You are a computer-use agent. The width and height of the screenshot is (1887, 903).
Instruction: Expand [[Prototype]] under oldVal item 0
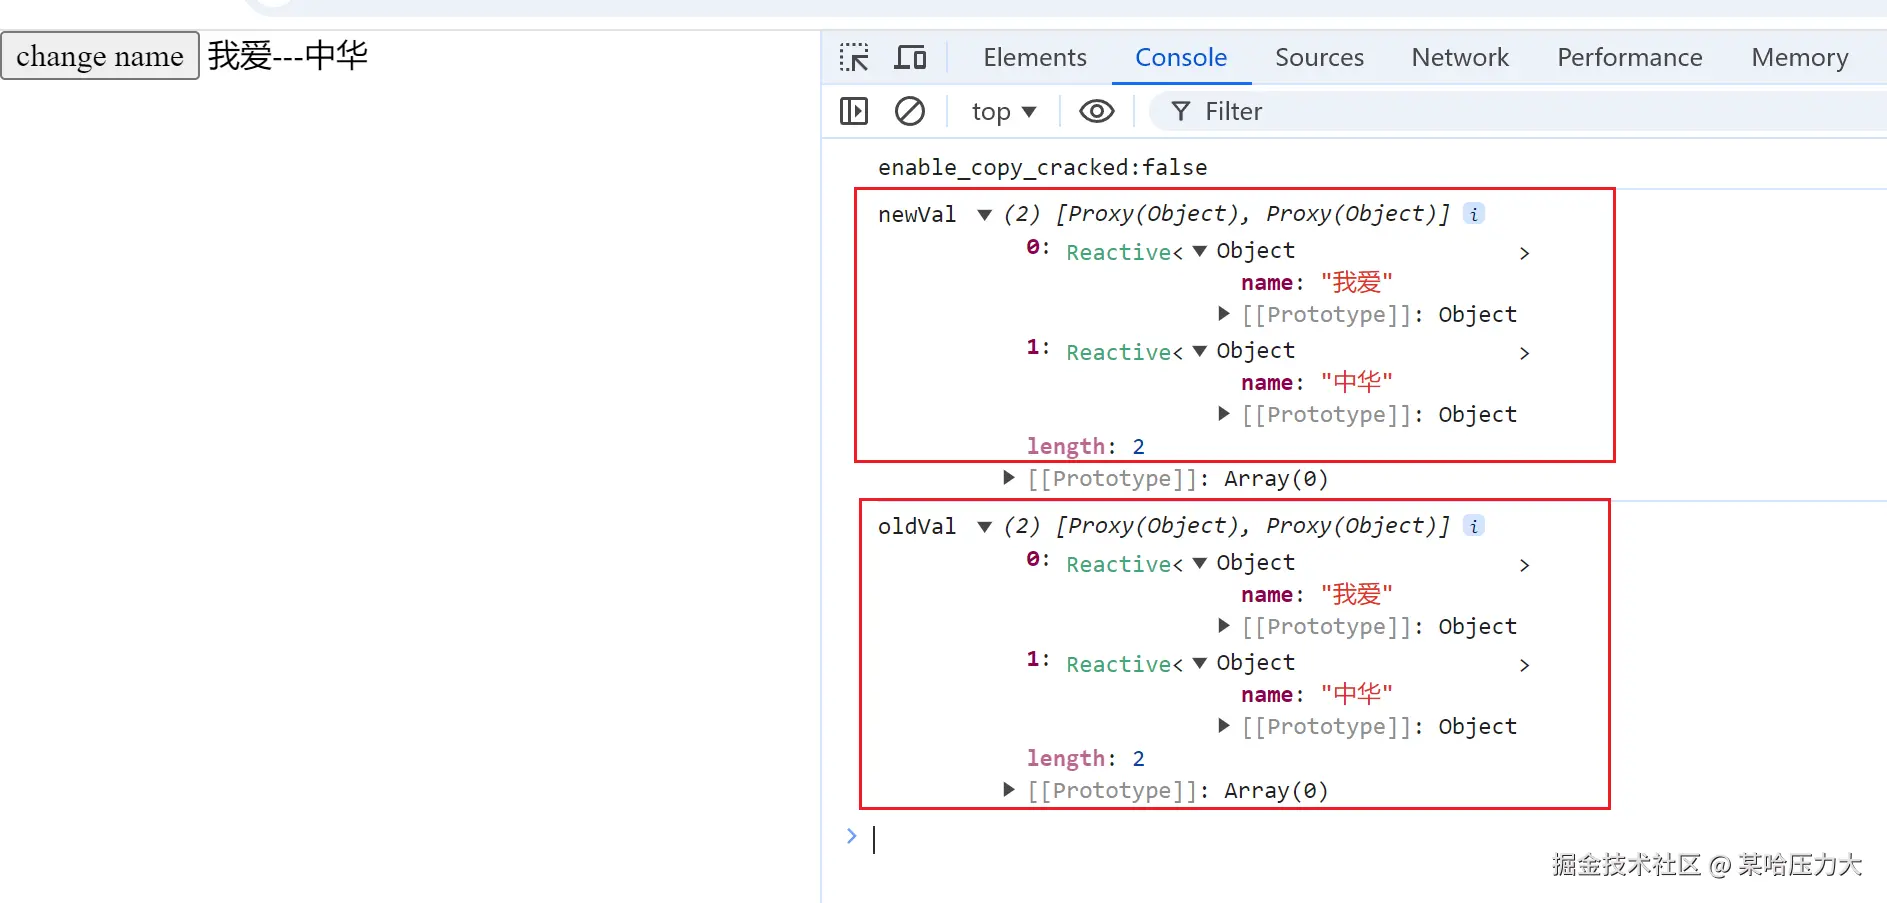[x=1224, y=626]
